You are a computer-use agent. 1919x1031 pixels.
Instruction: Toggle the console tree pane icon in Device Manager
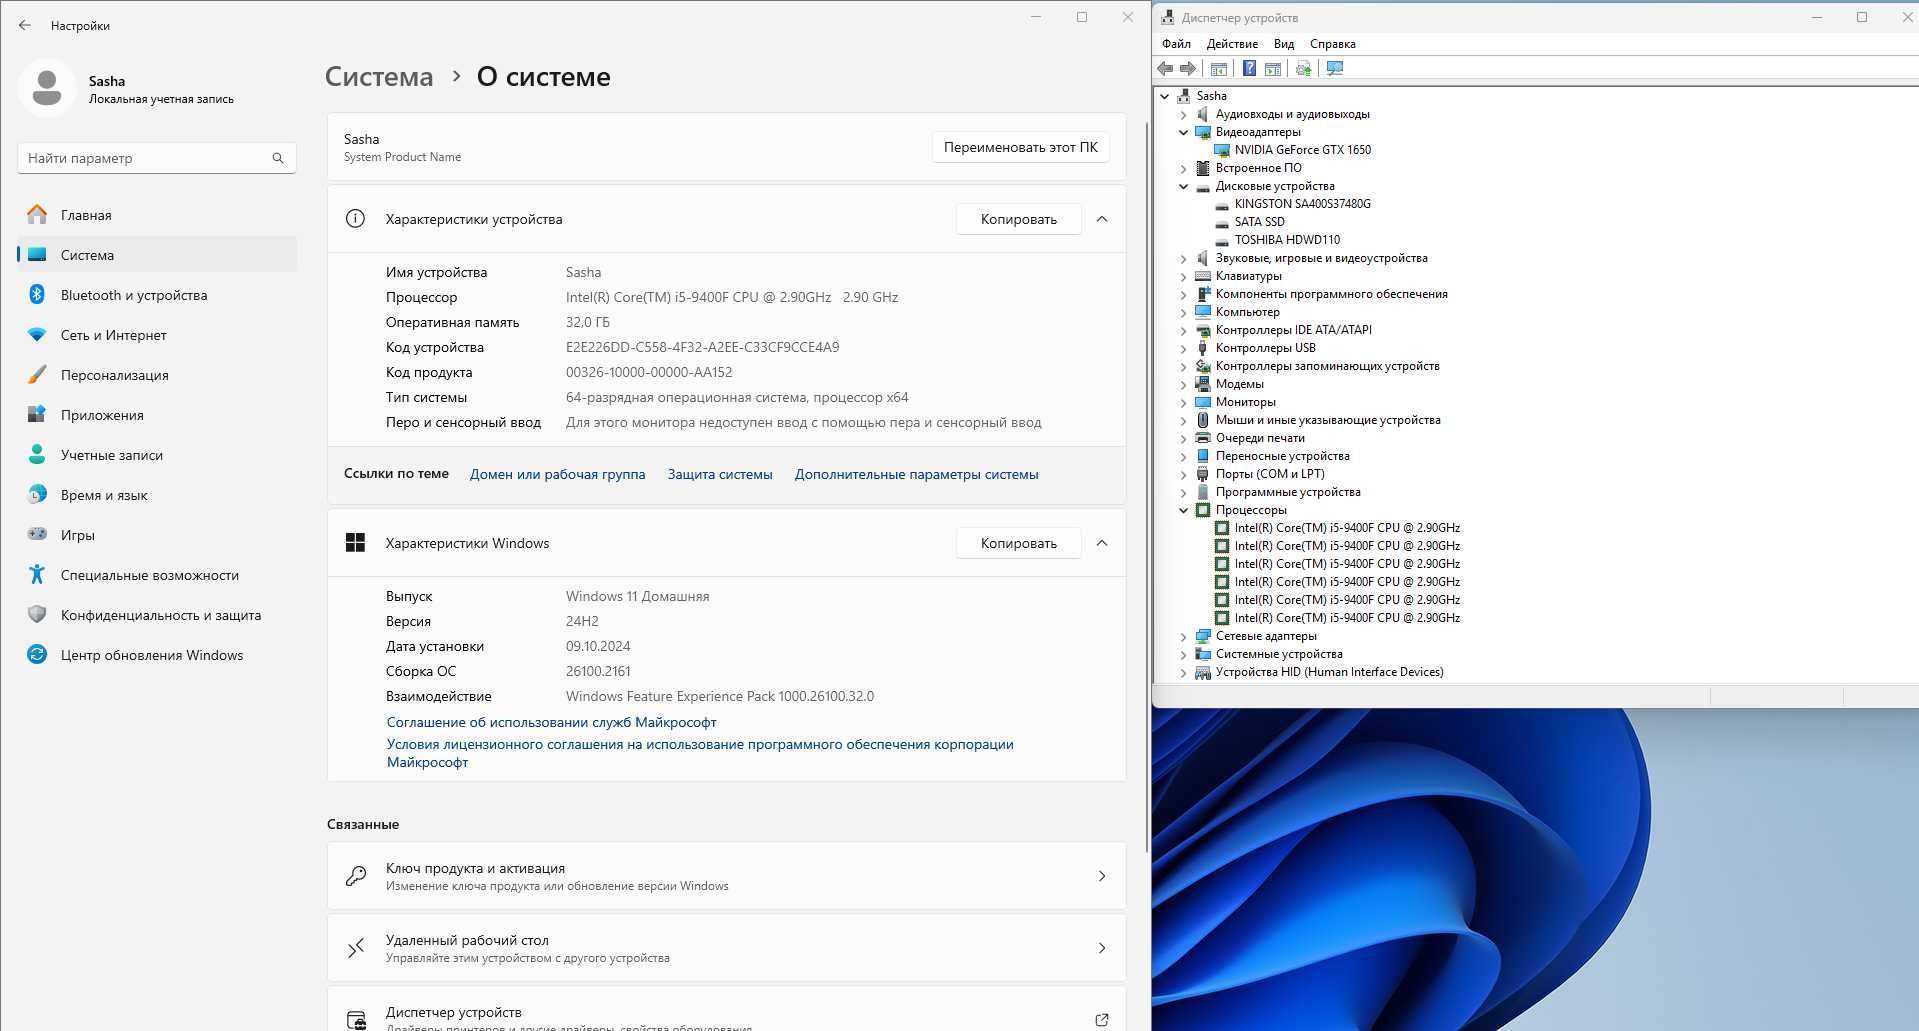(x=1218, y=68)
